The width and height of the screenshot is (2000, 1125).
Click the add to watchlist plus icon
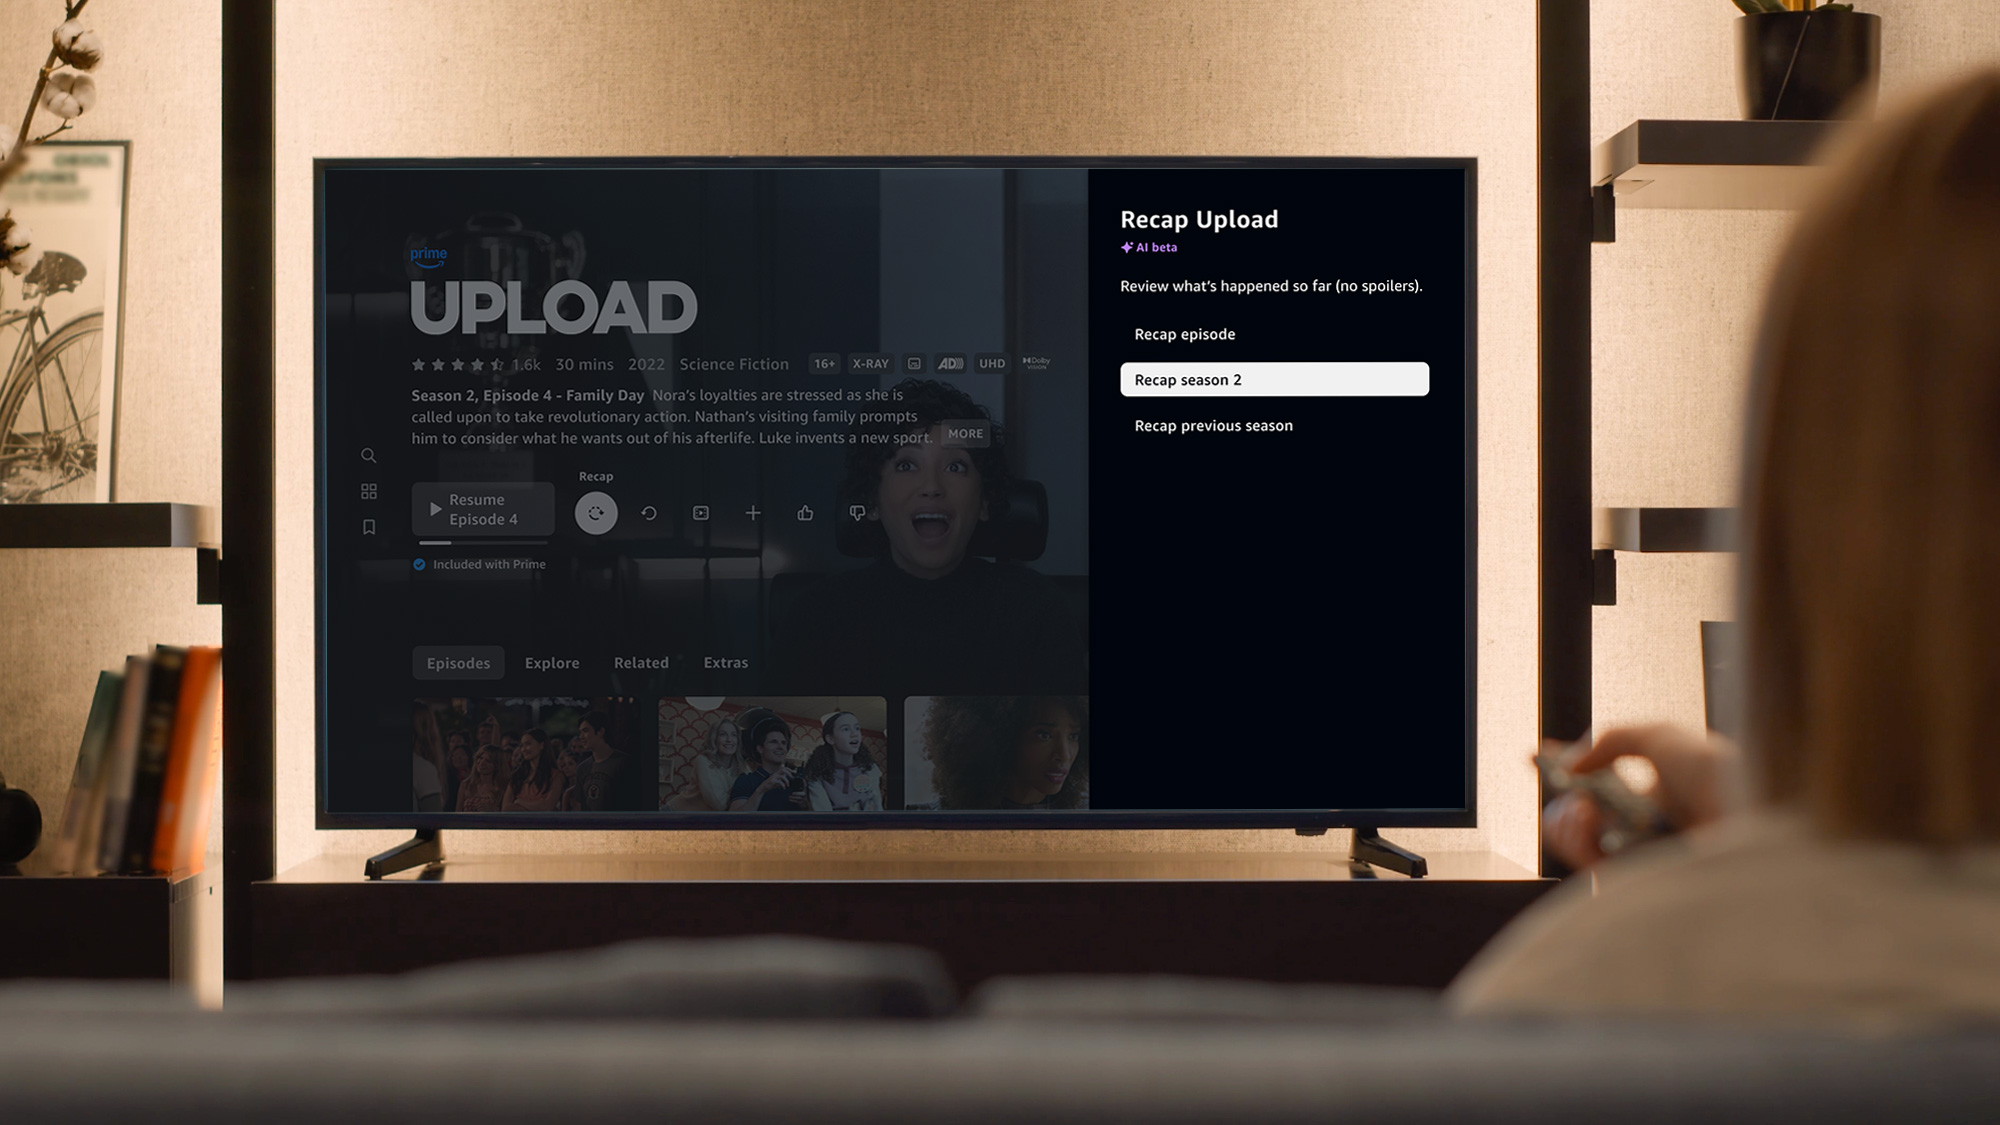tap(753, 512)
